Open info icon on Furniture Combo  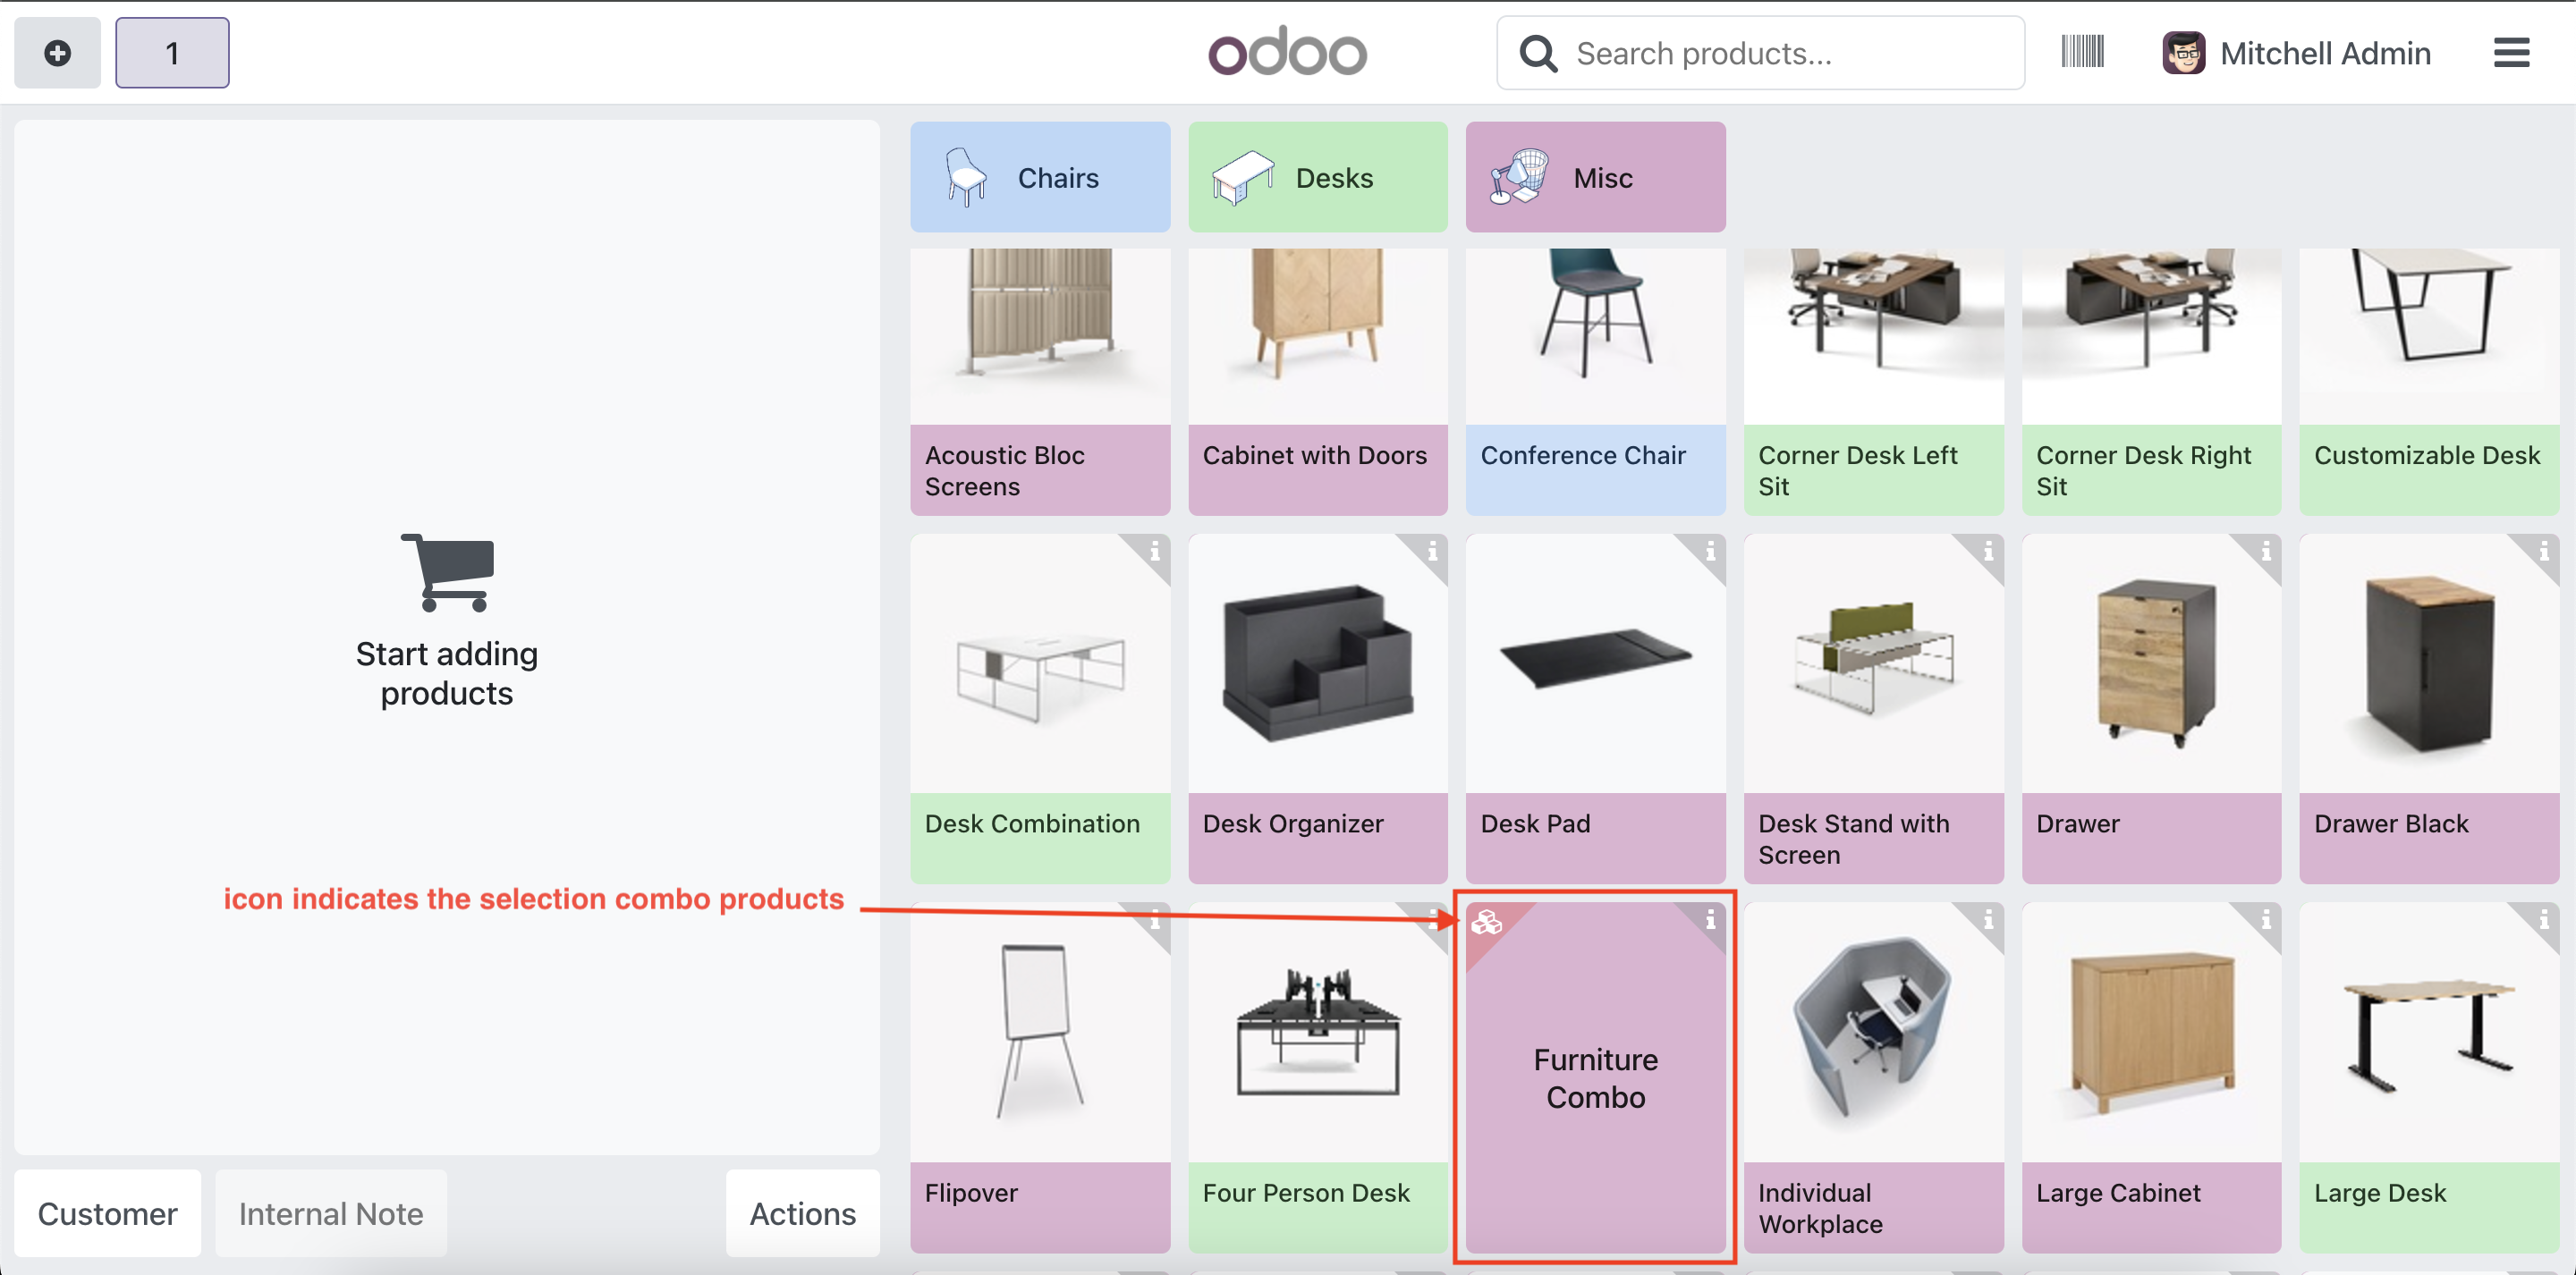pyautogui.click(x=1710, y=919)
